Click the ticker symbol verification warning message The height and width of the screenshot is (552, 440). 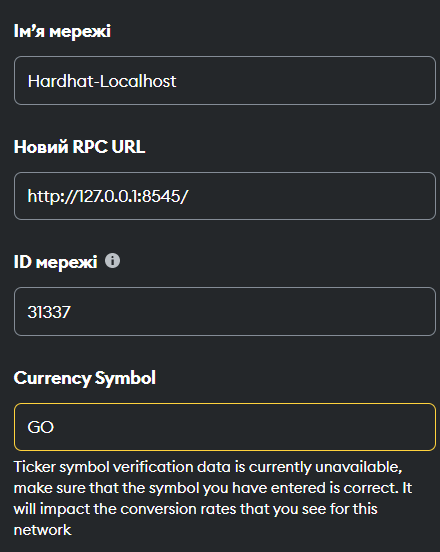(x=213, y=498)
